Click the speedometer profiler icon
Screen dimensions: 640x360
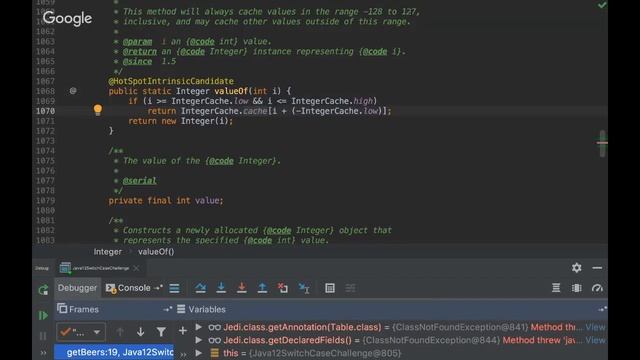pos(597,288)
